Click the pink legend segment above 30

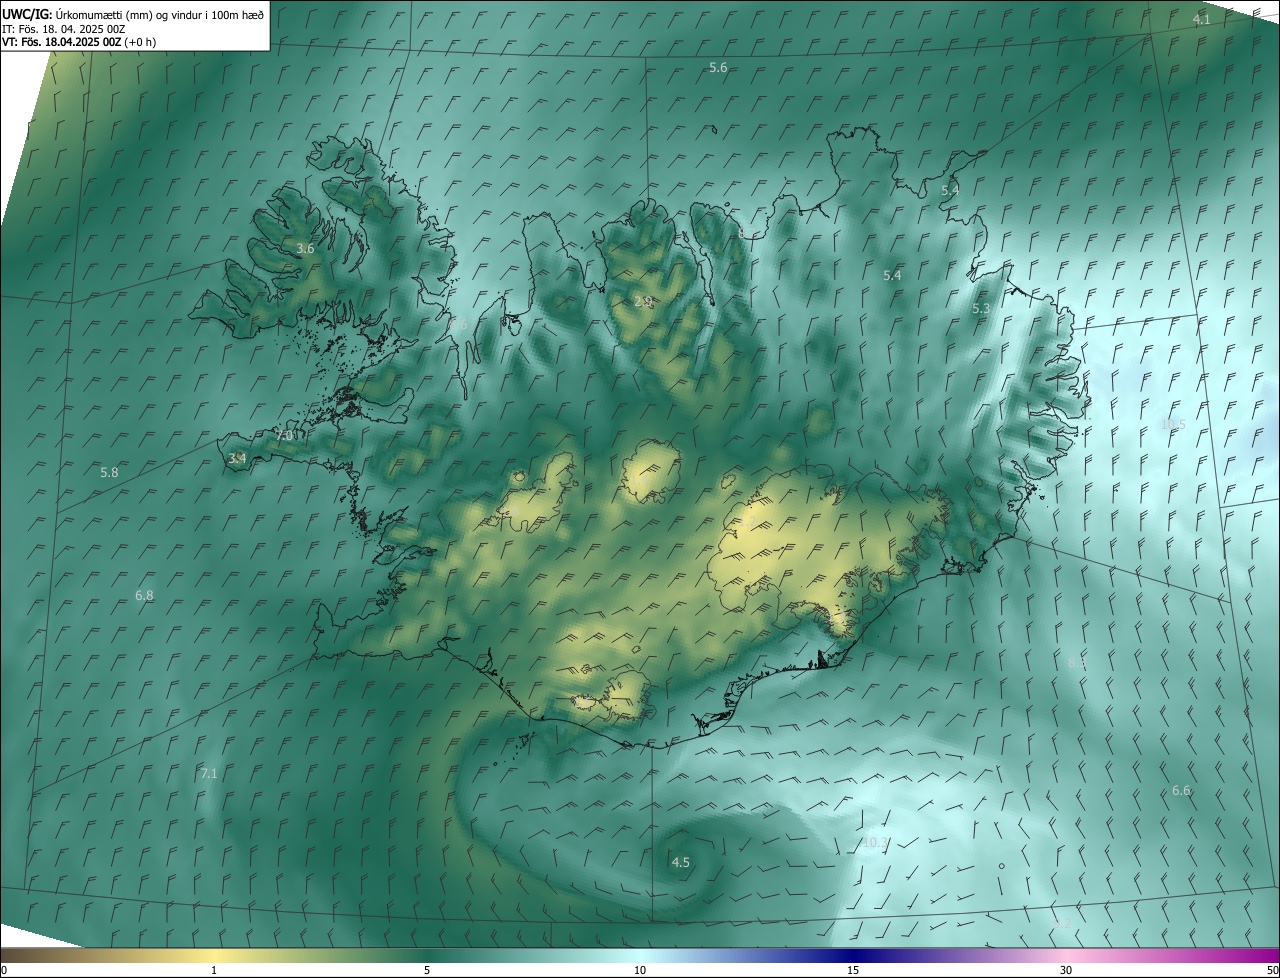pos(1066,955)
